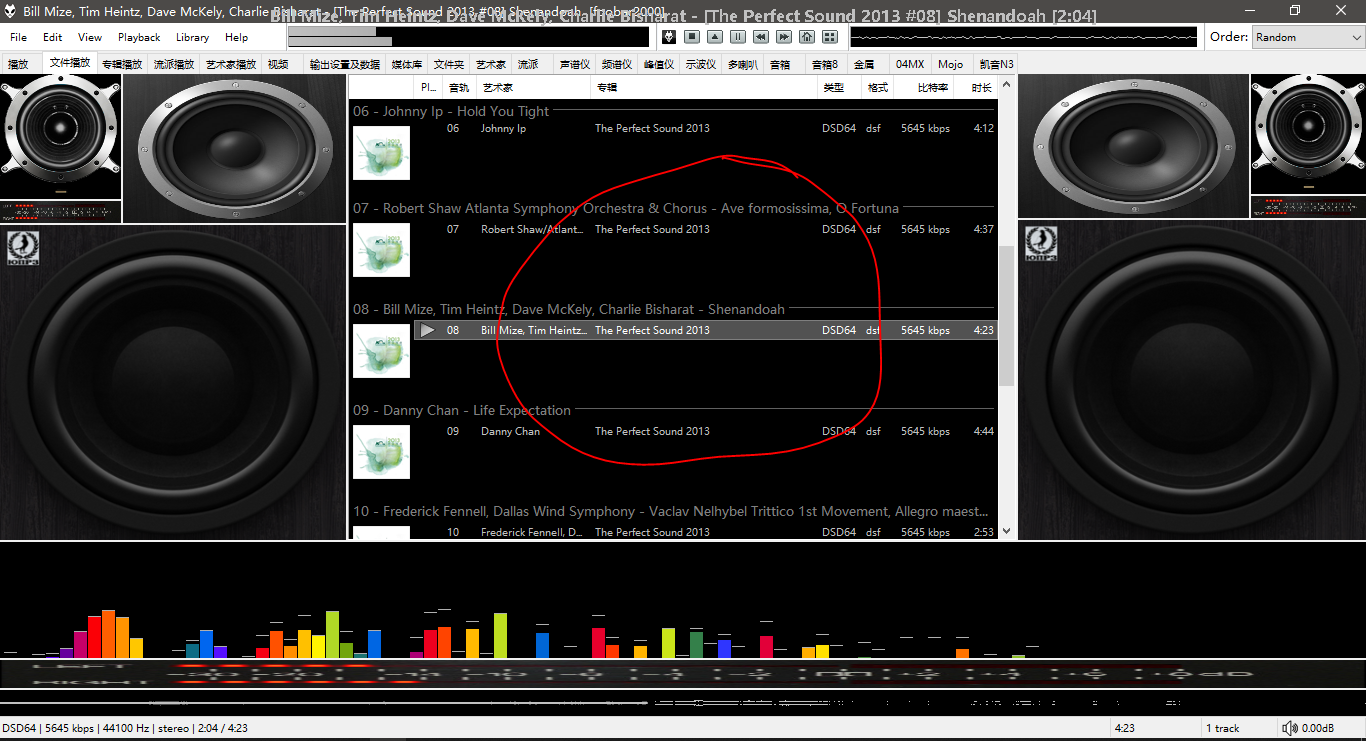Click the four-squares grid toolbar icon

coord(829,37)
